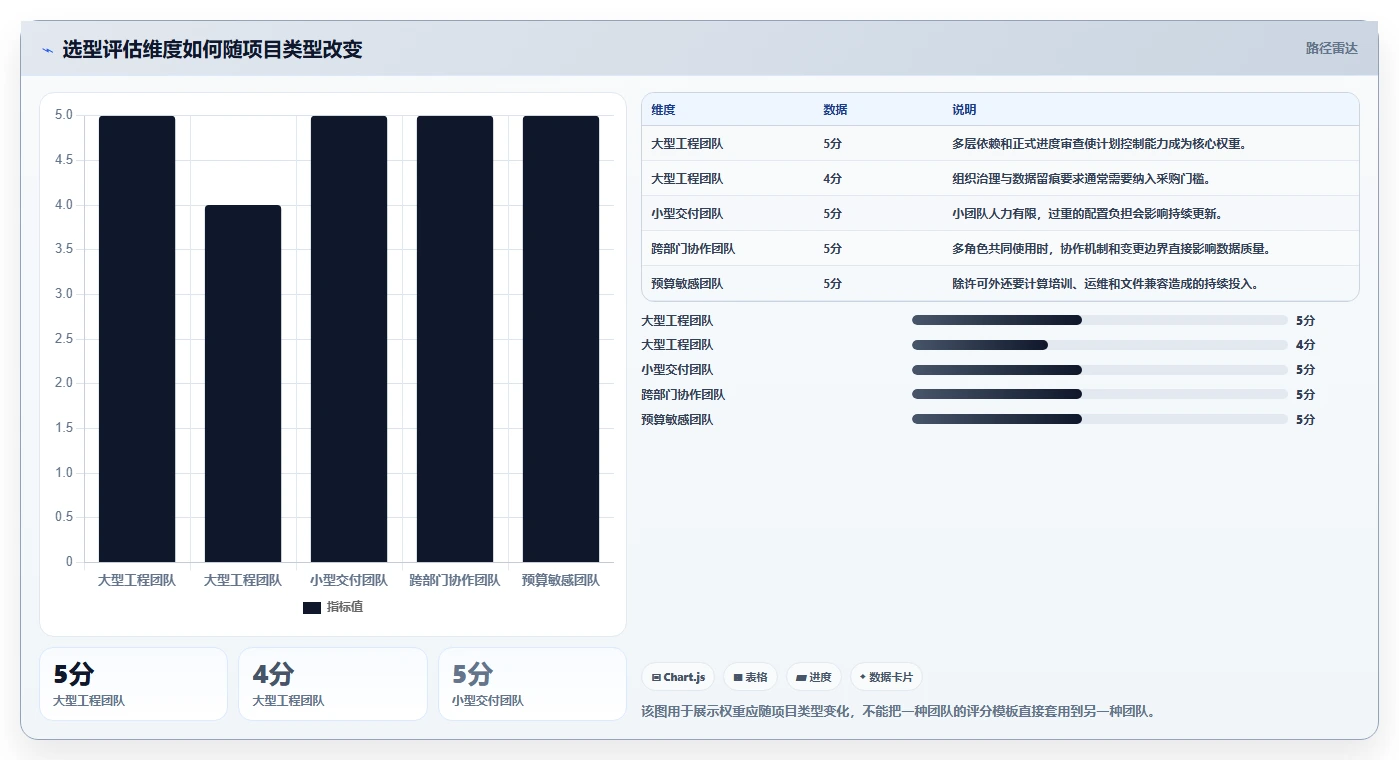
Task: Click the 预算敏感团队 label in the progress list
Action: [x=677, y=420]
